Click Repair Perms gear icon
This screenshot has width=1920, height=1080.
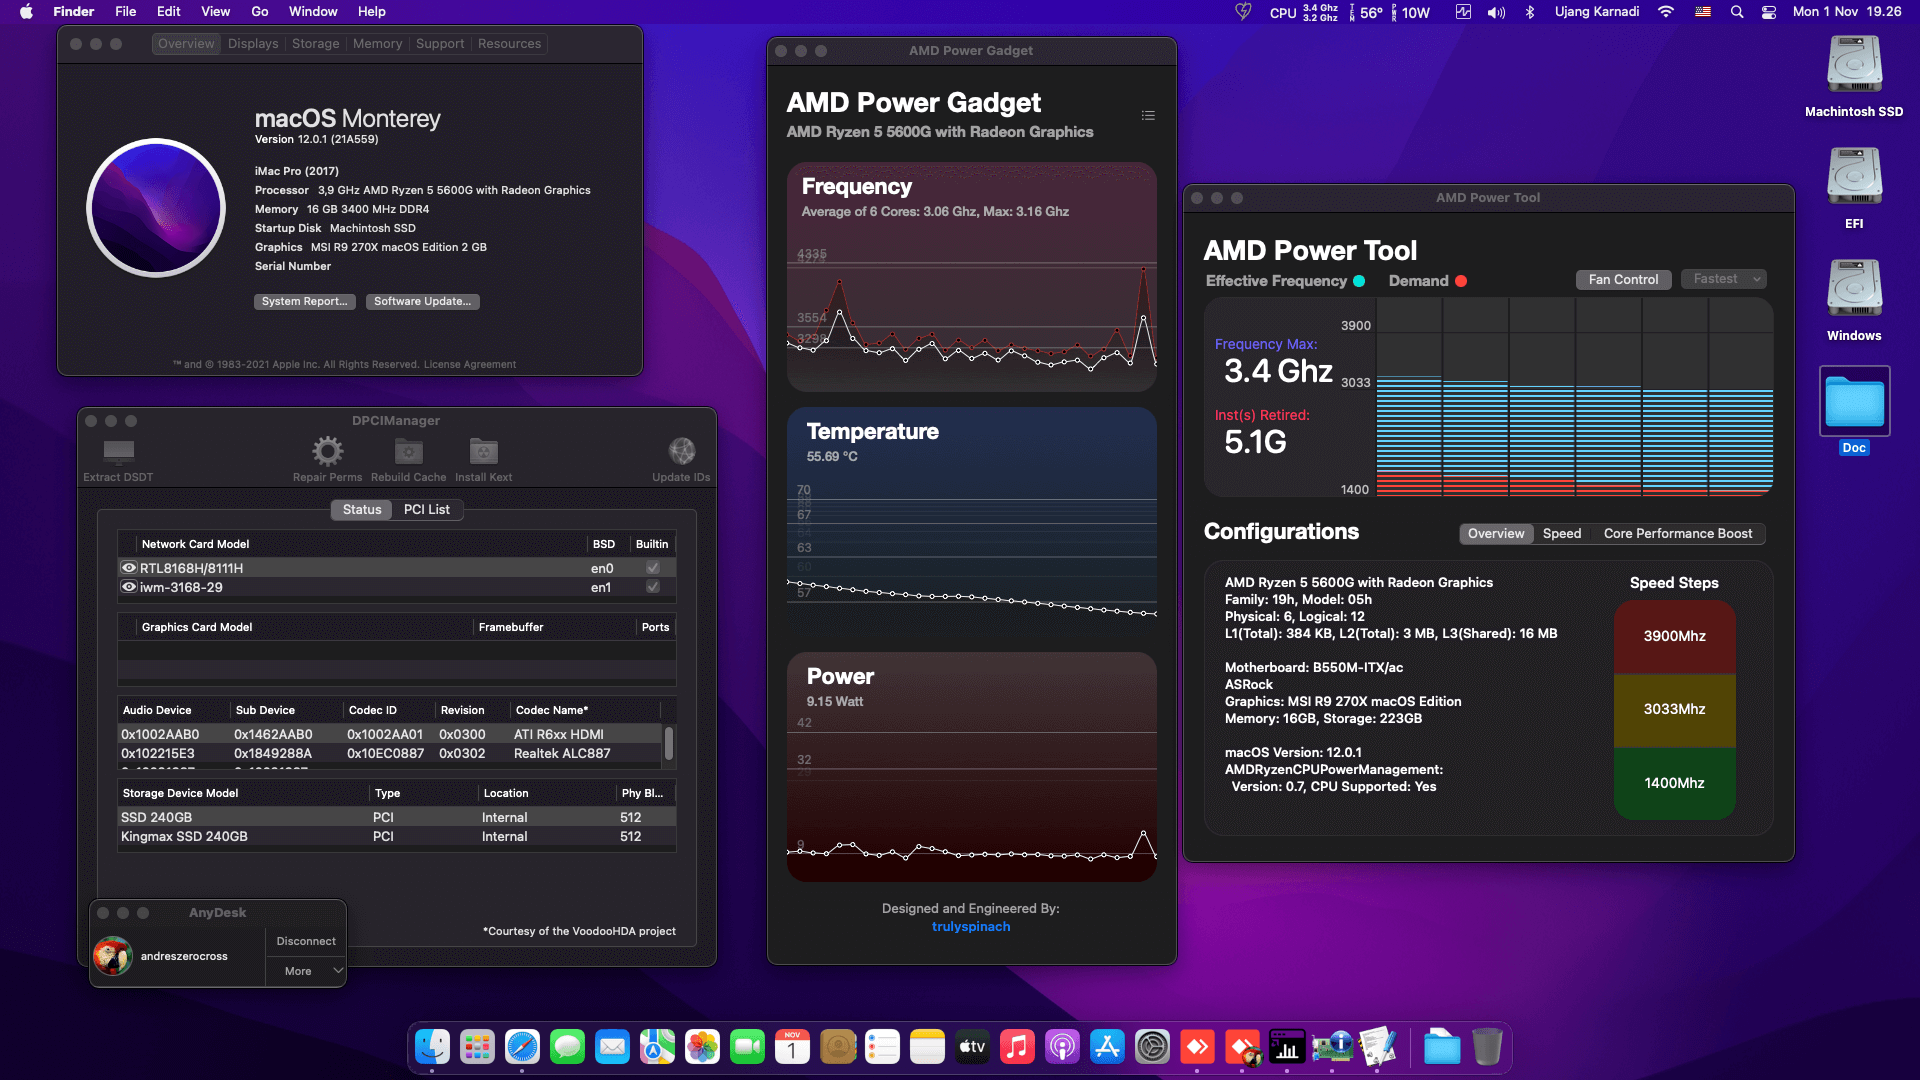point(327,451)
